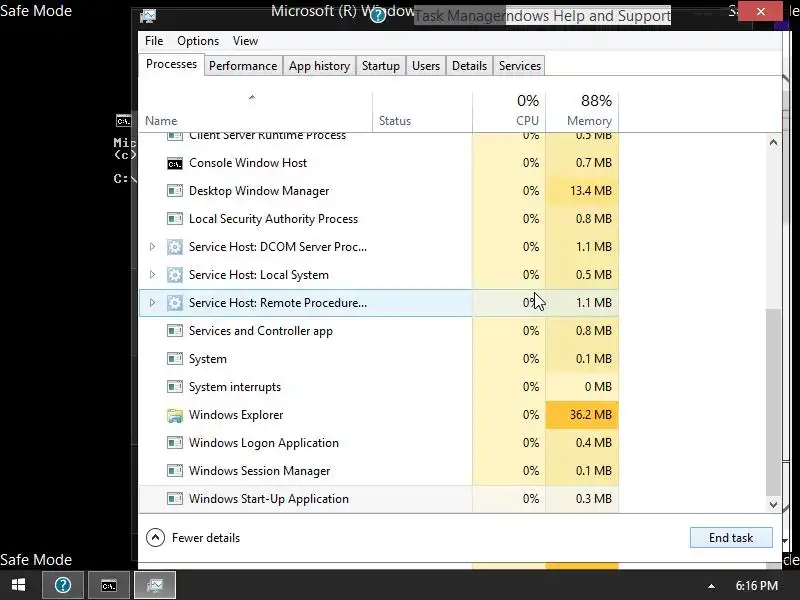Click the End task button
The width and height of the screenshot is (800, 600).
731,538
